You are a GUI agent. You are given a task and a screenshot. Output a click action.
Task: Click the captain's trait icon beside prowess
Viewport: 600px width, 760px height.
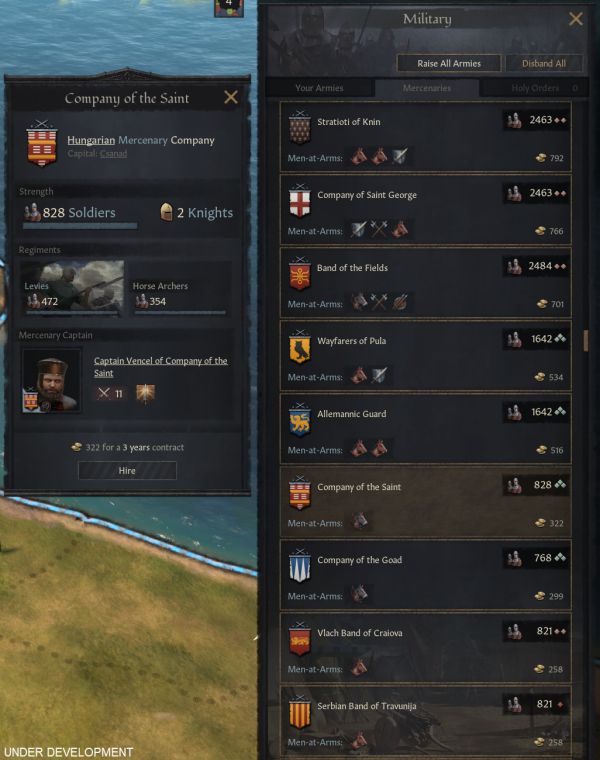(x=145, y=393)
